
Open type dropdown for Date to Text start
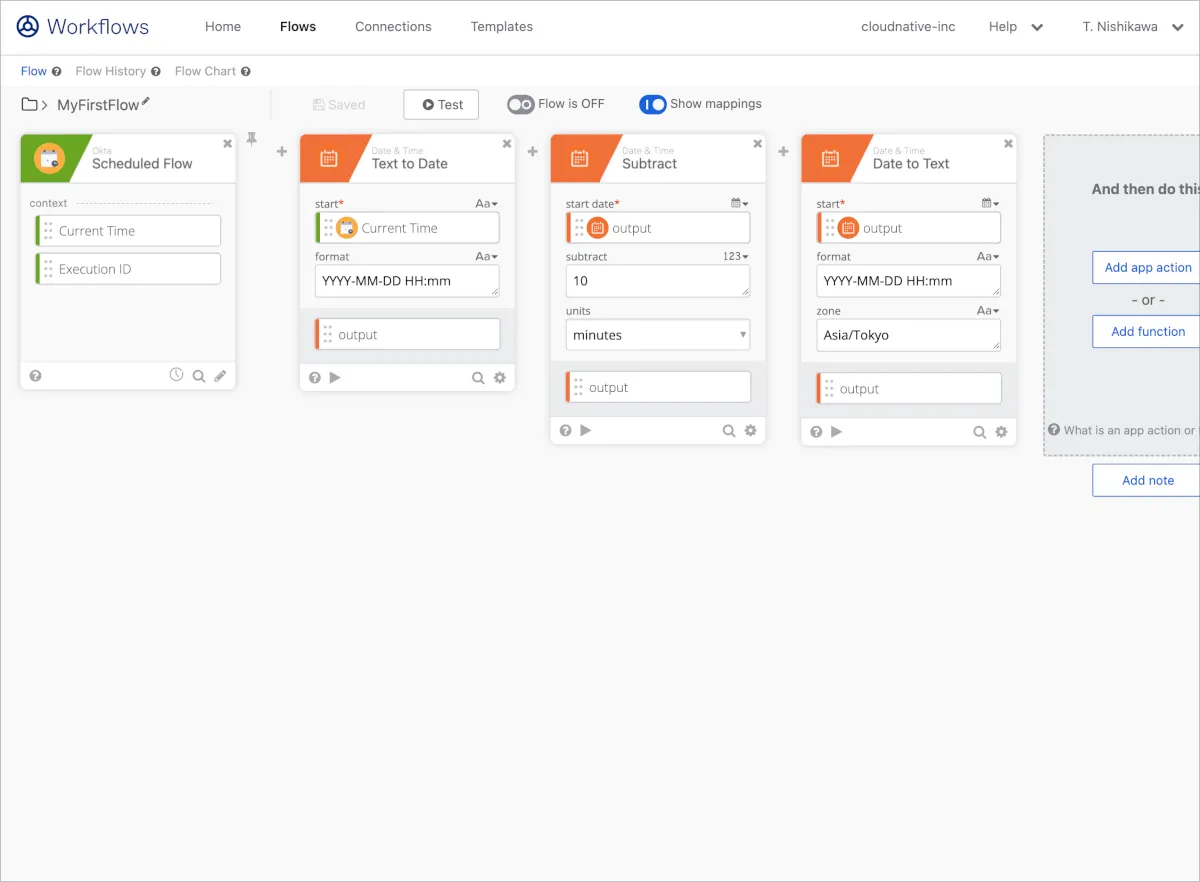pos(991,204)
